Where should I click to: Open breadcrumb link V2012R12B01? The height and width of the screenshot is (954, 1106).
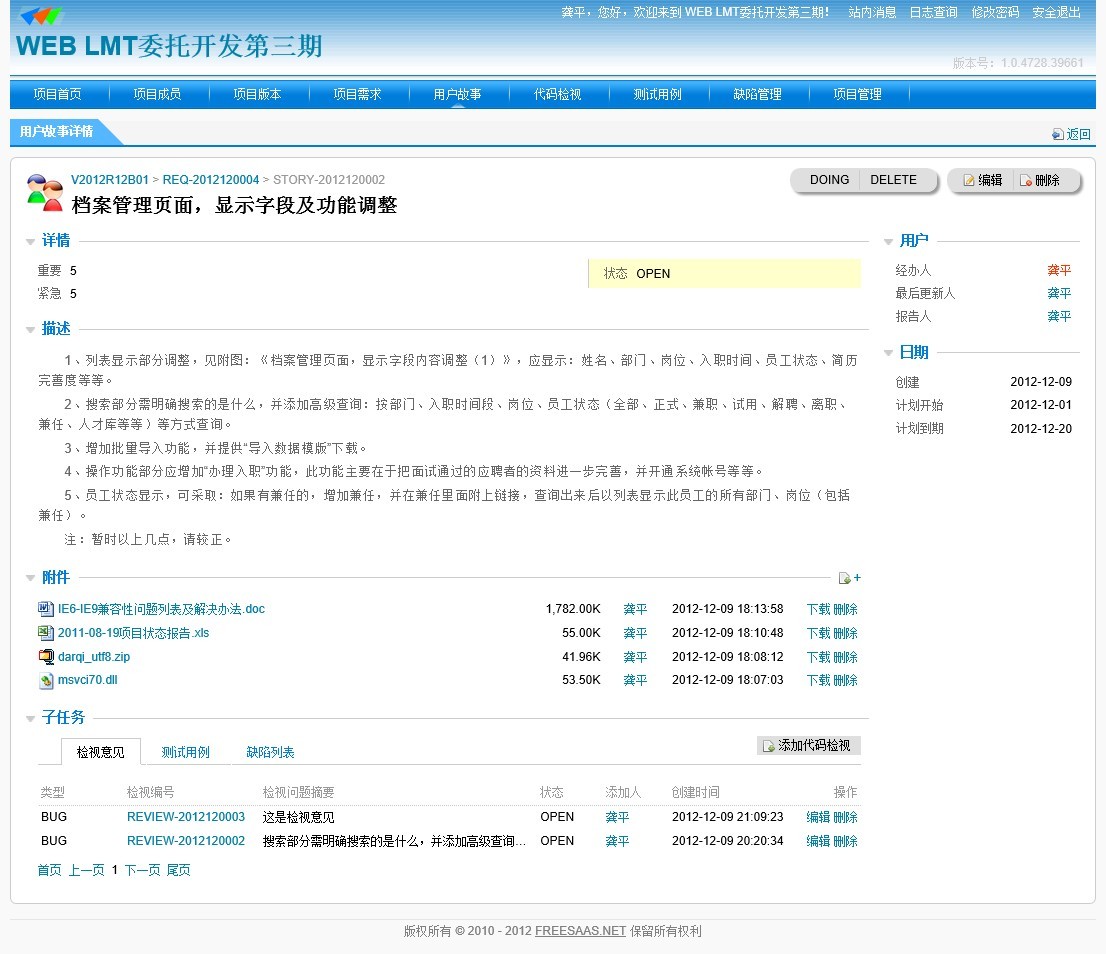click(x=110, y=180)
